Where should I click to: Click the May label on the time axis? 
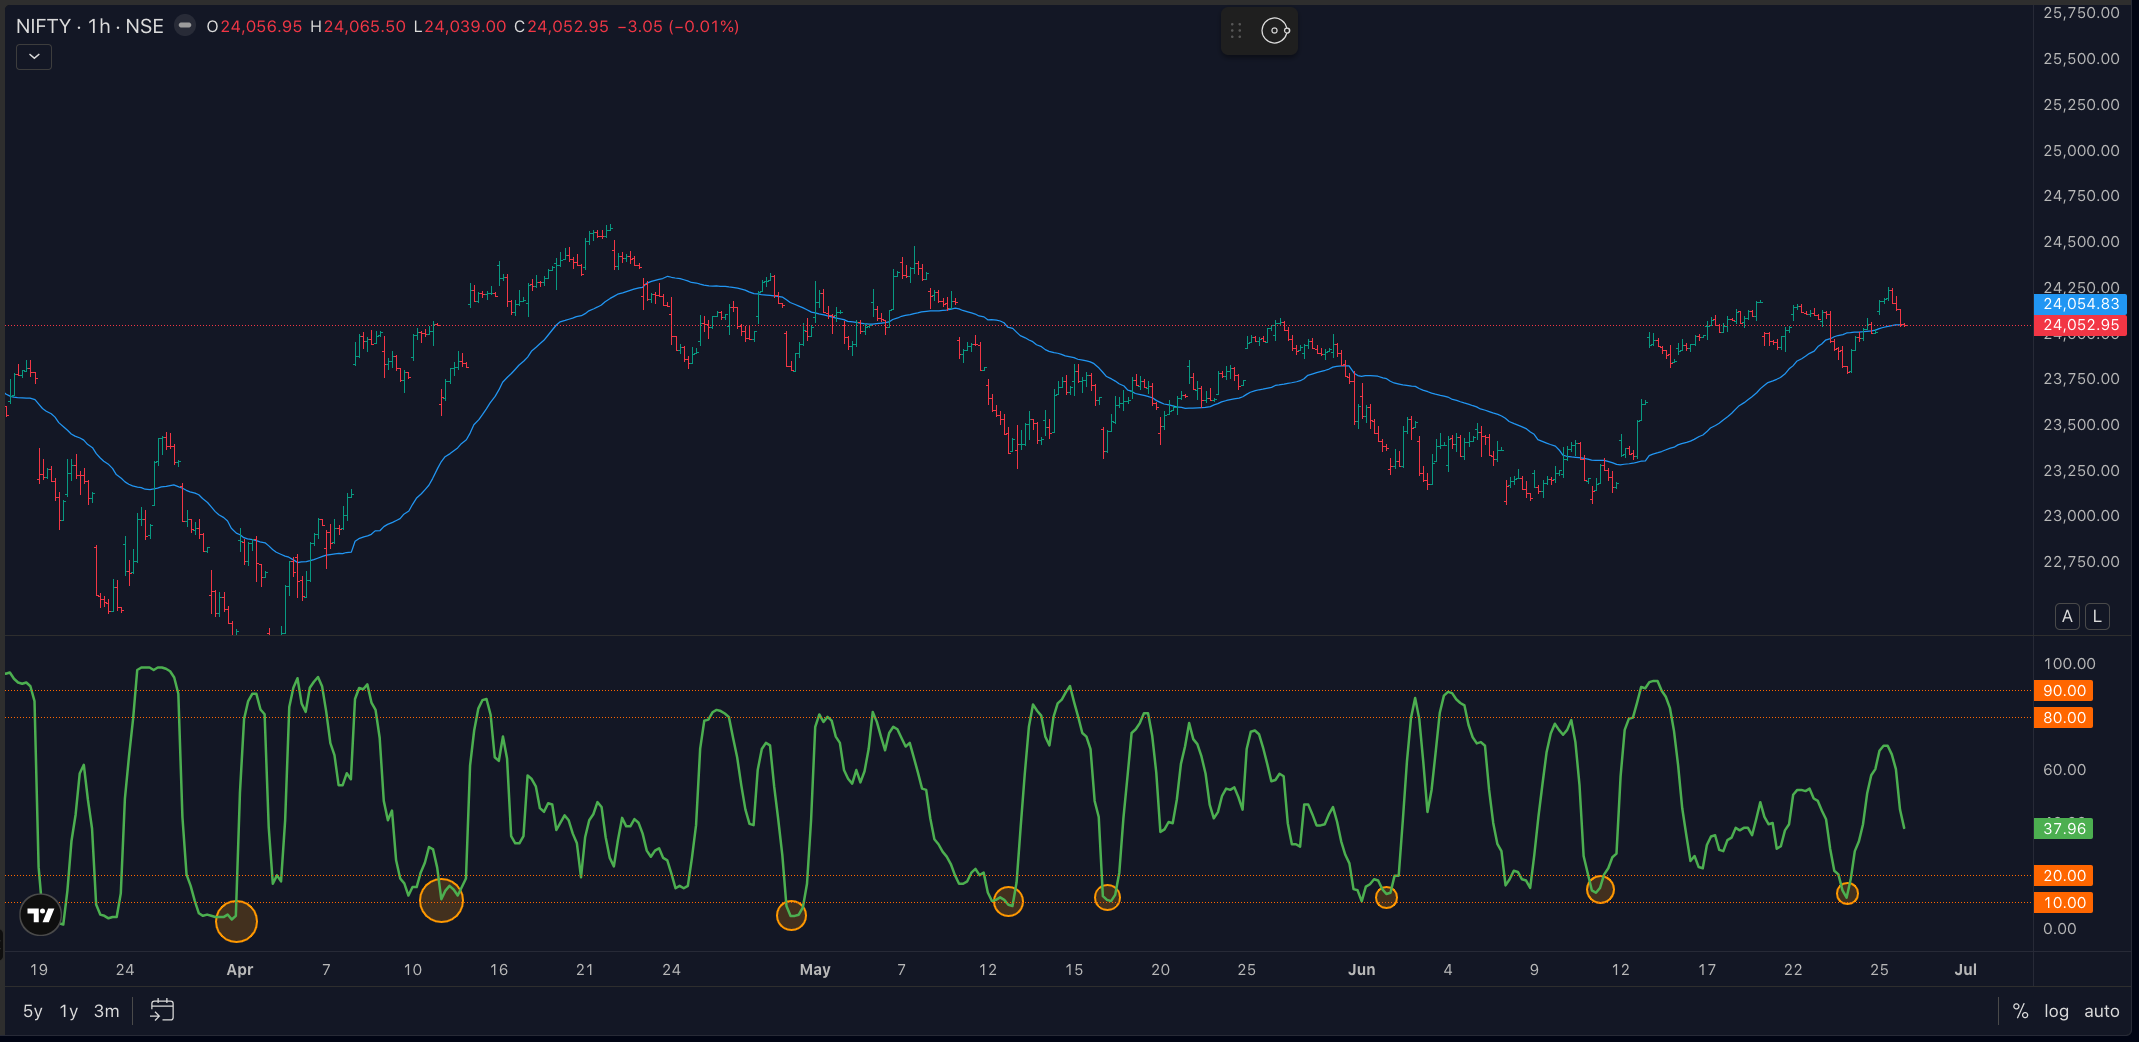[x=815, y=970]
